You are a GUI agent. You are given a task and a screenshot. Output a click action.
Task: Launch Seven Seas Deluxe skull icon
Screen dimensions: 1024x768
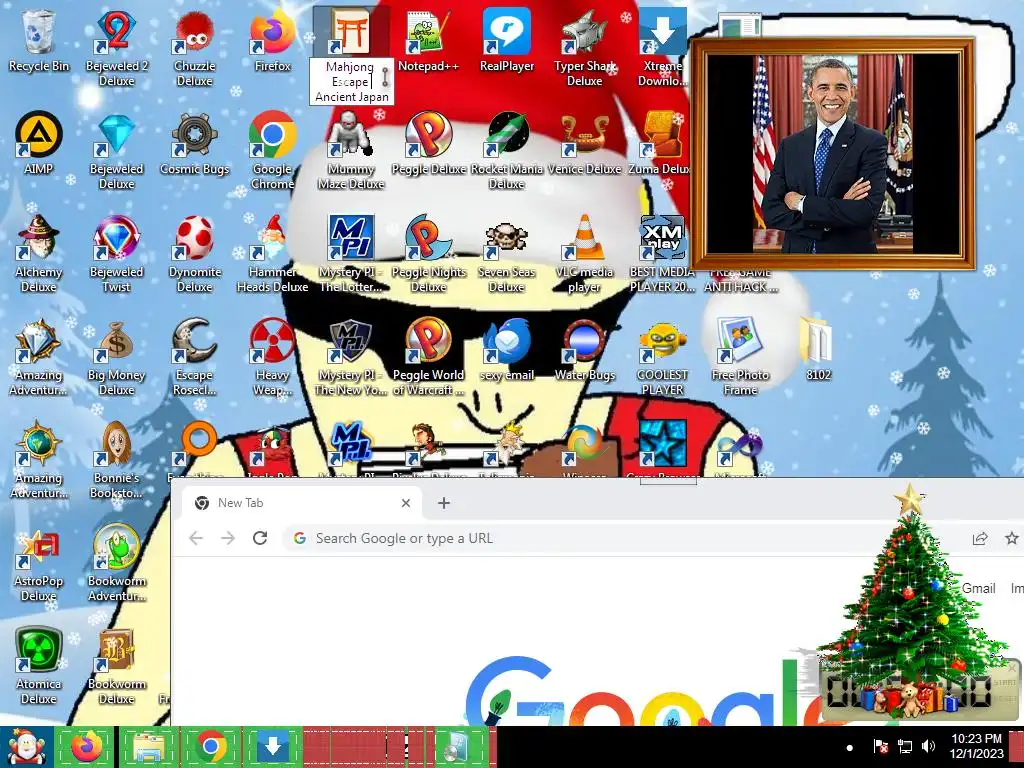pyautogui.click(x=507, y=254)
